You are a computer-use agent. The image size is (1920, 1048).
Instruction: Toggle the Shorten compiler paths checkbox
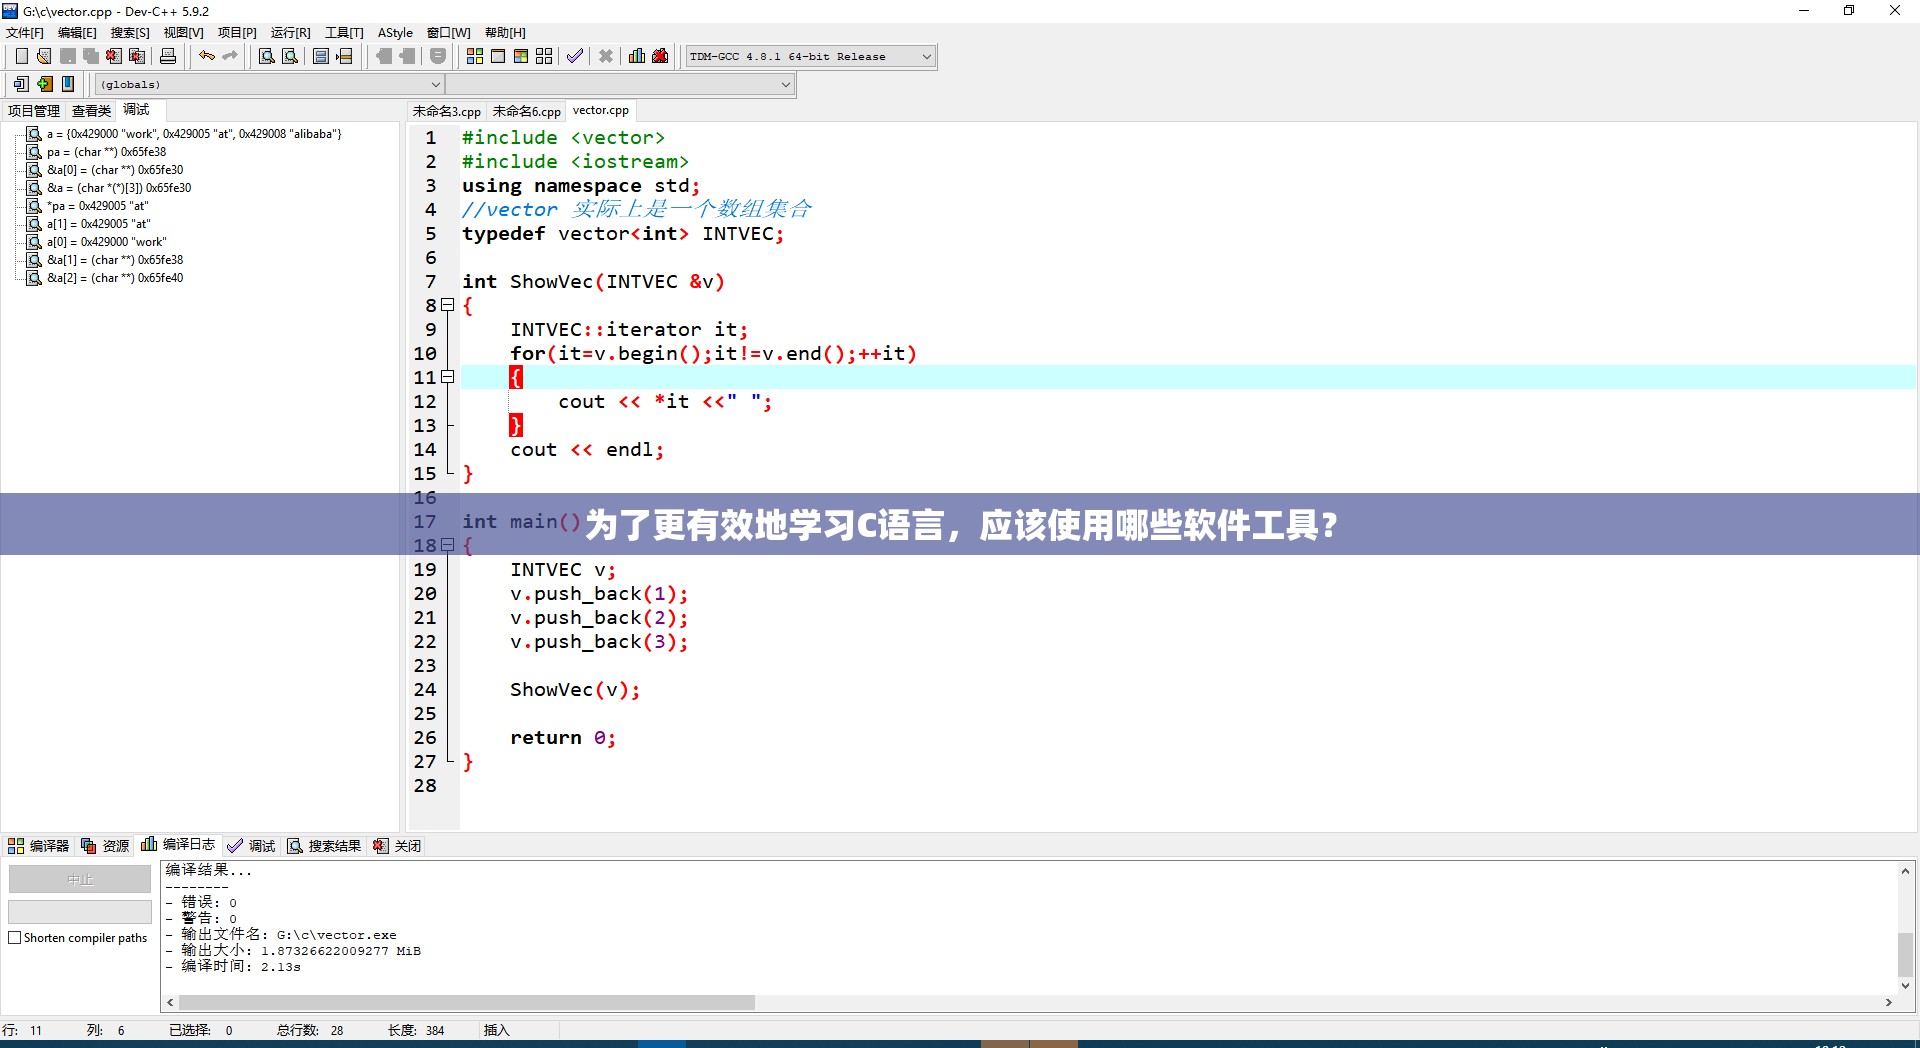15,938
